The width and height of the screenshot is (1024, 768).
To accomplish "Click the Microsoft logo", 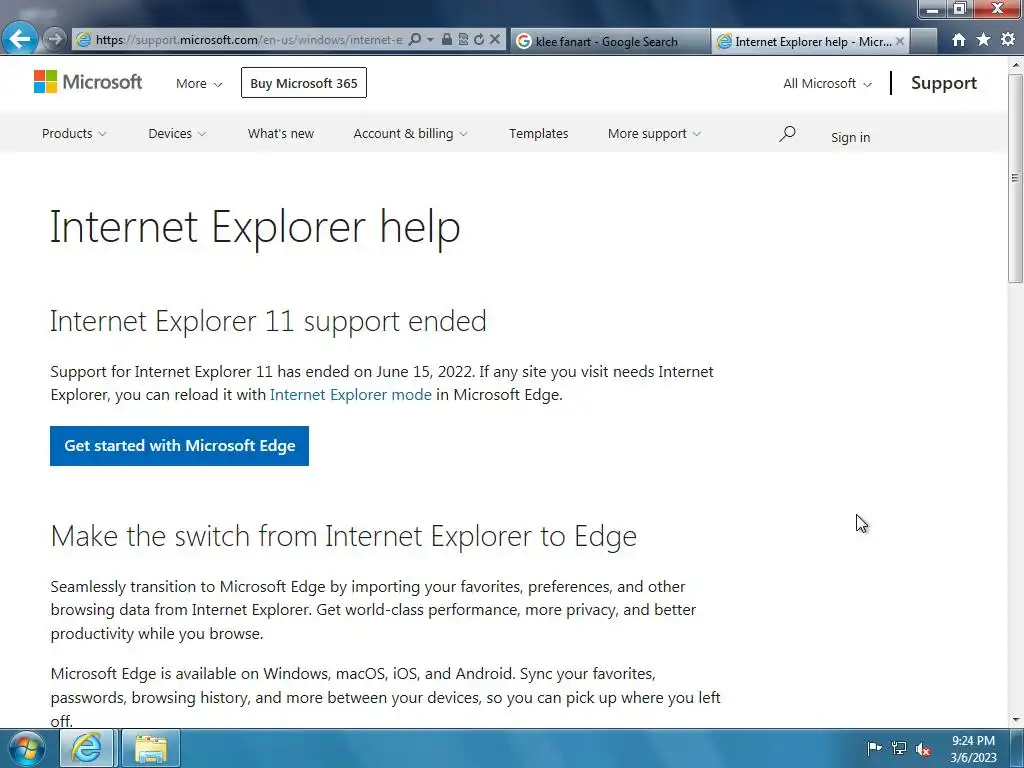I will tap(88, 82).
